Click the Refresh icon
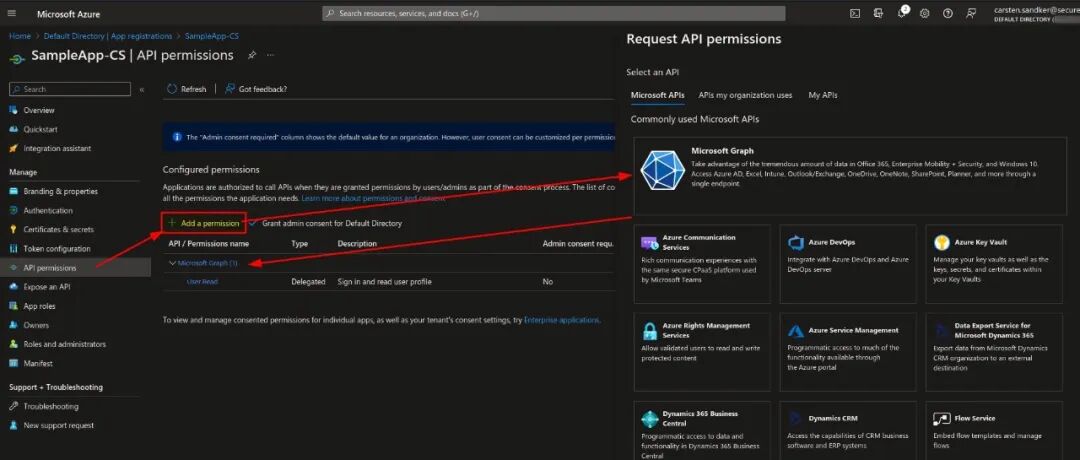This screenshot has width=1080, height=460. pos(172,89)
